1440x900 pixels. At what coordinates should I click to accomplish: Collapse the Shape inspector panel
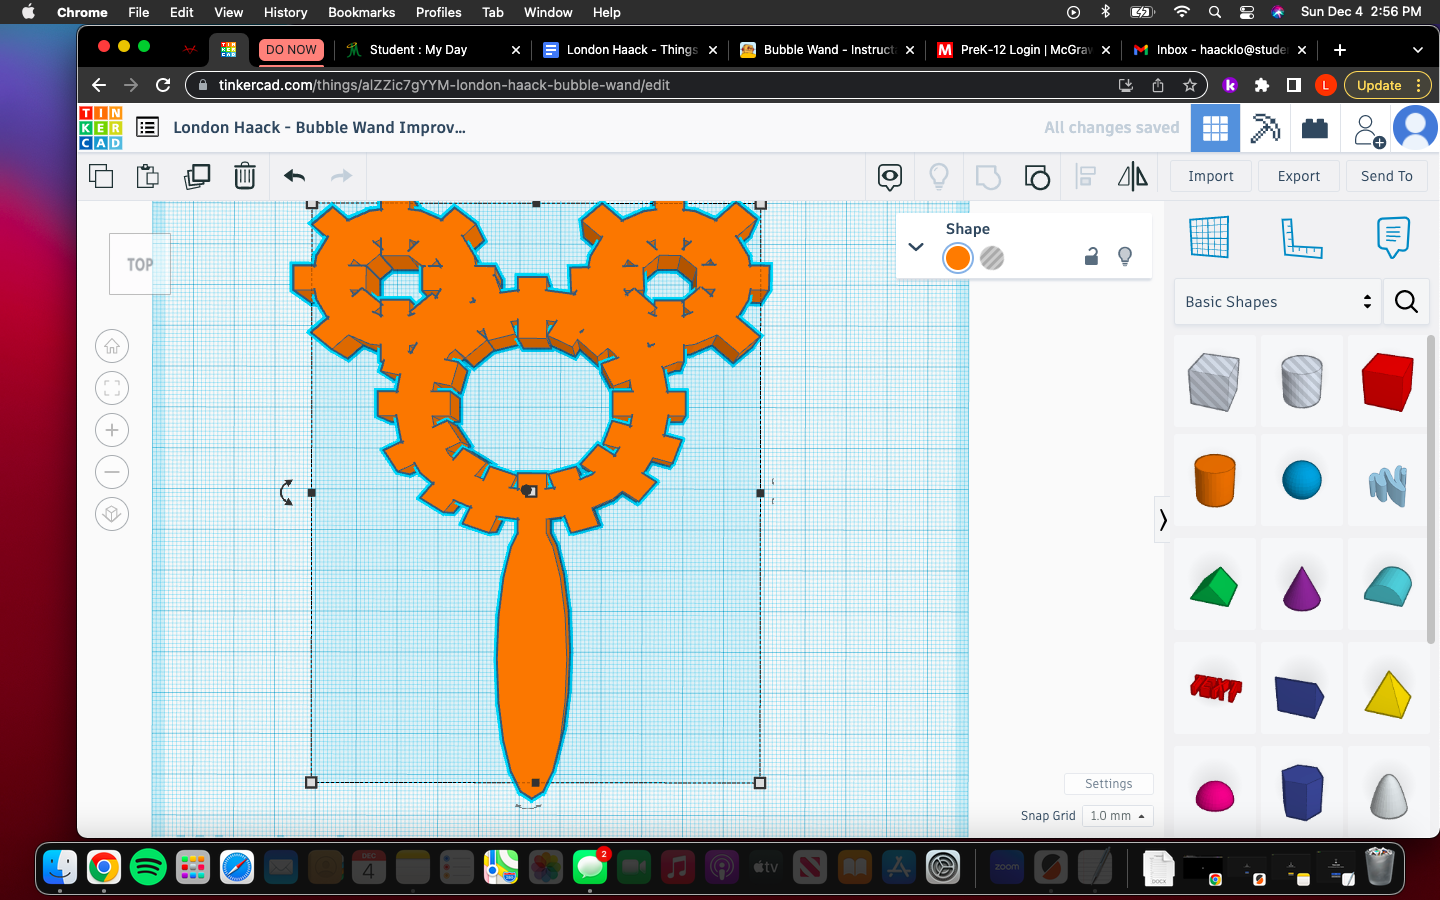[x=915, y=246]
